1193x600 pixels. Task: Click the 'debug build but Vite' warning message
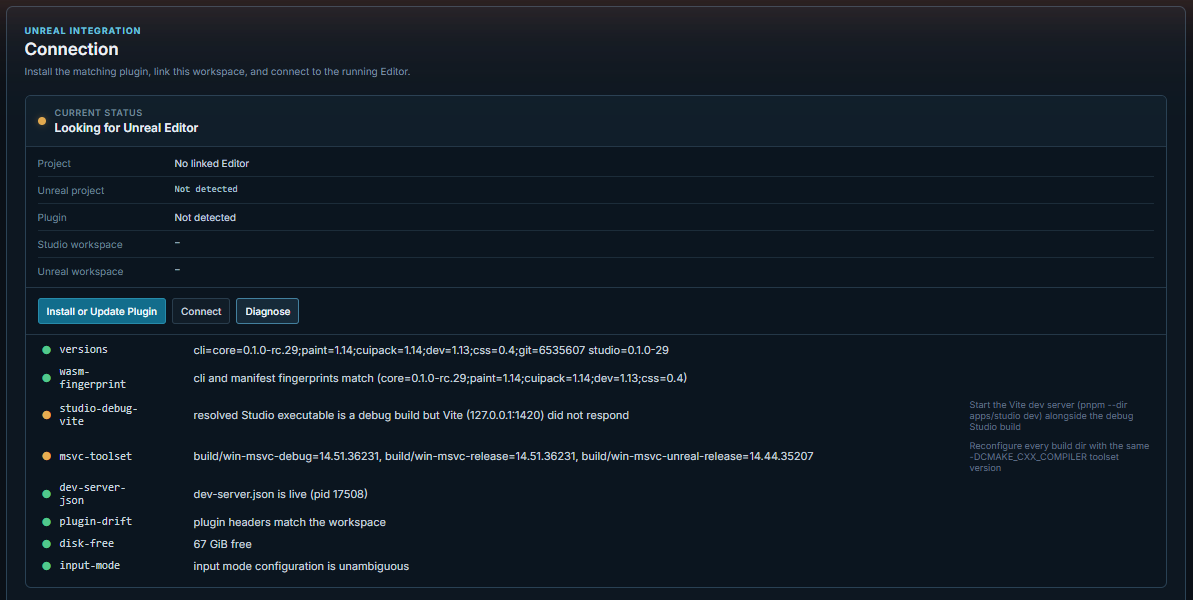click(x=411, y=415)
